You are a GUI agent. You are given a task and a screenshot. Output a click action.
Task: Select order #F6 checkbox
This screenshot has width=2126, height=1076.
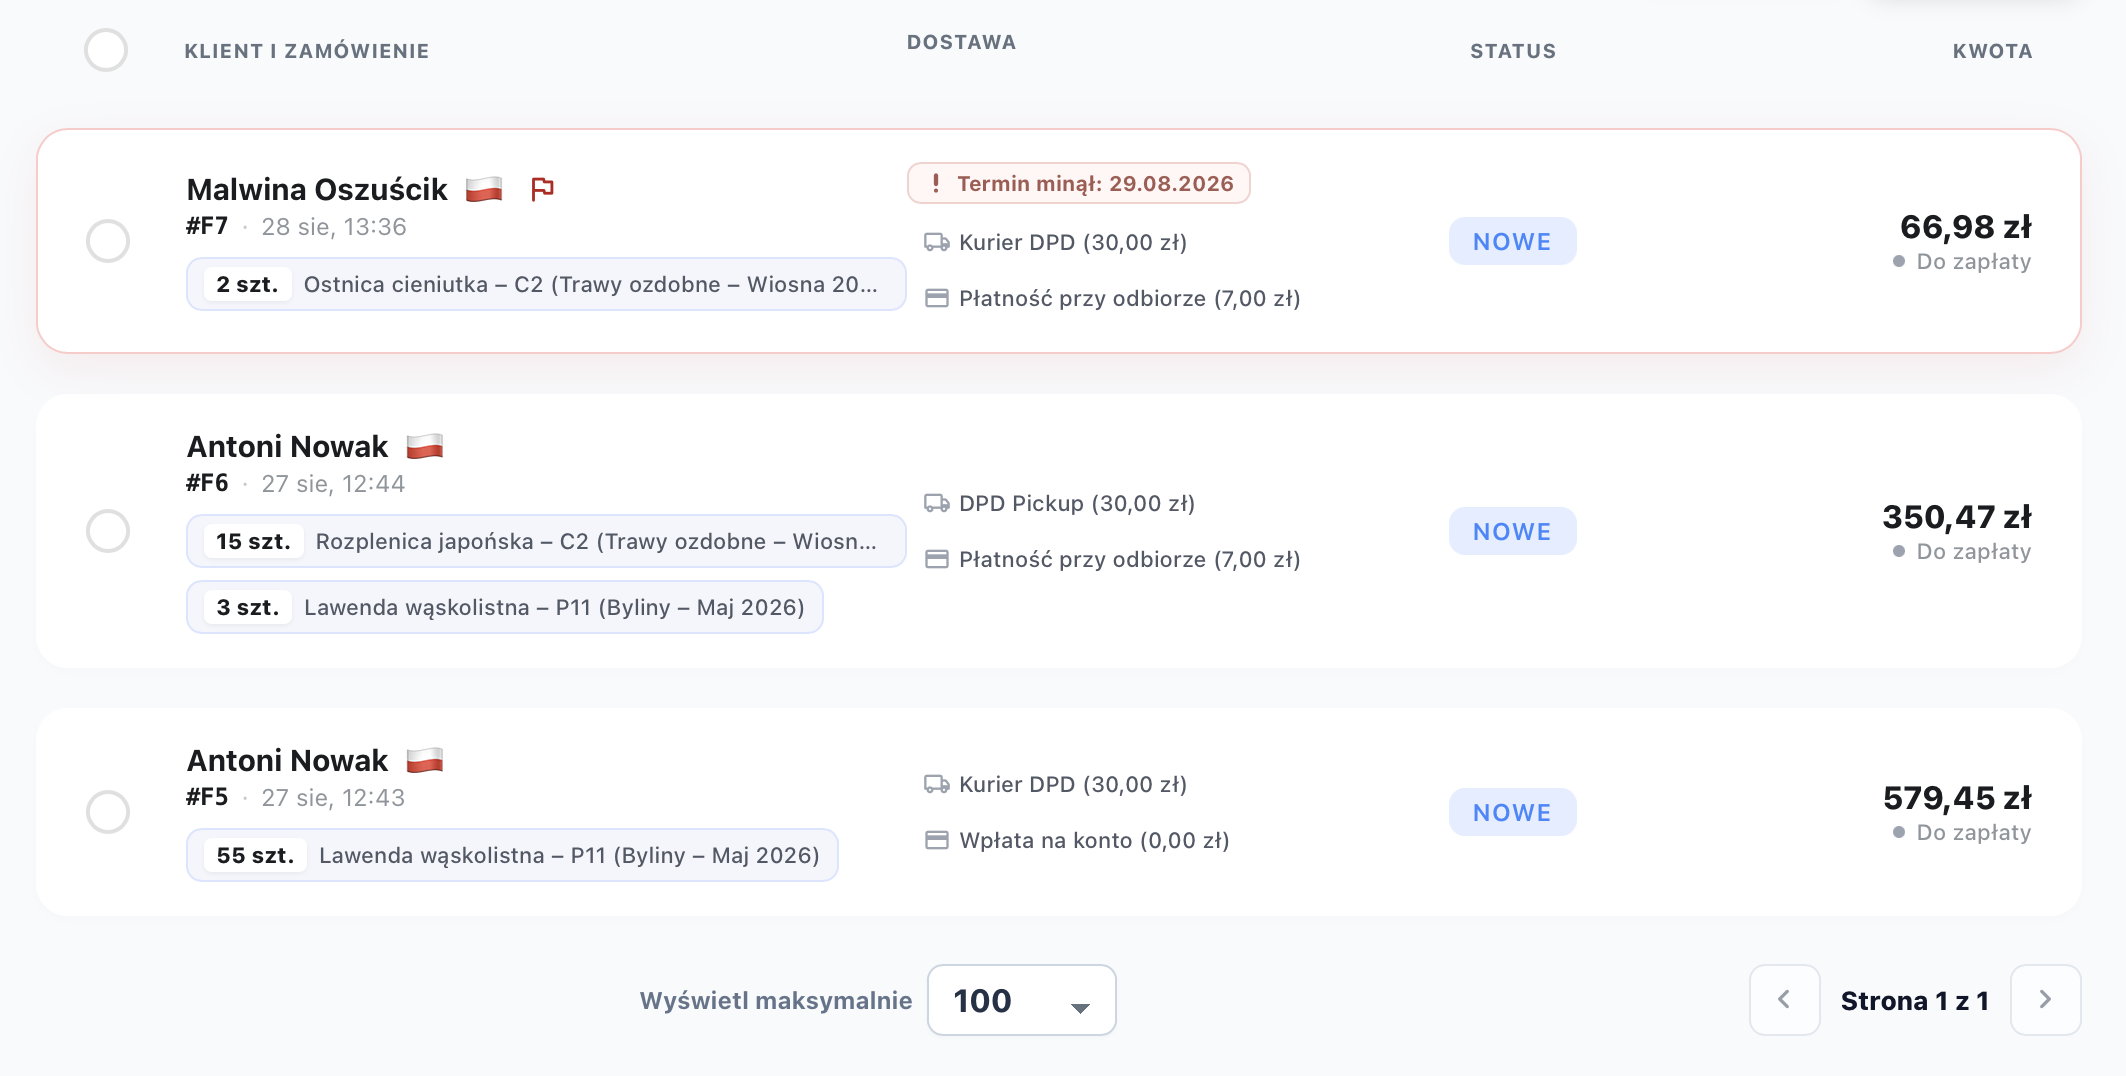[108, 531]
